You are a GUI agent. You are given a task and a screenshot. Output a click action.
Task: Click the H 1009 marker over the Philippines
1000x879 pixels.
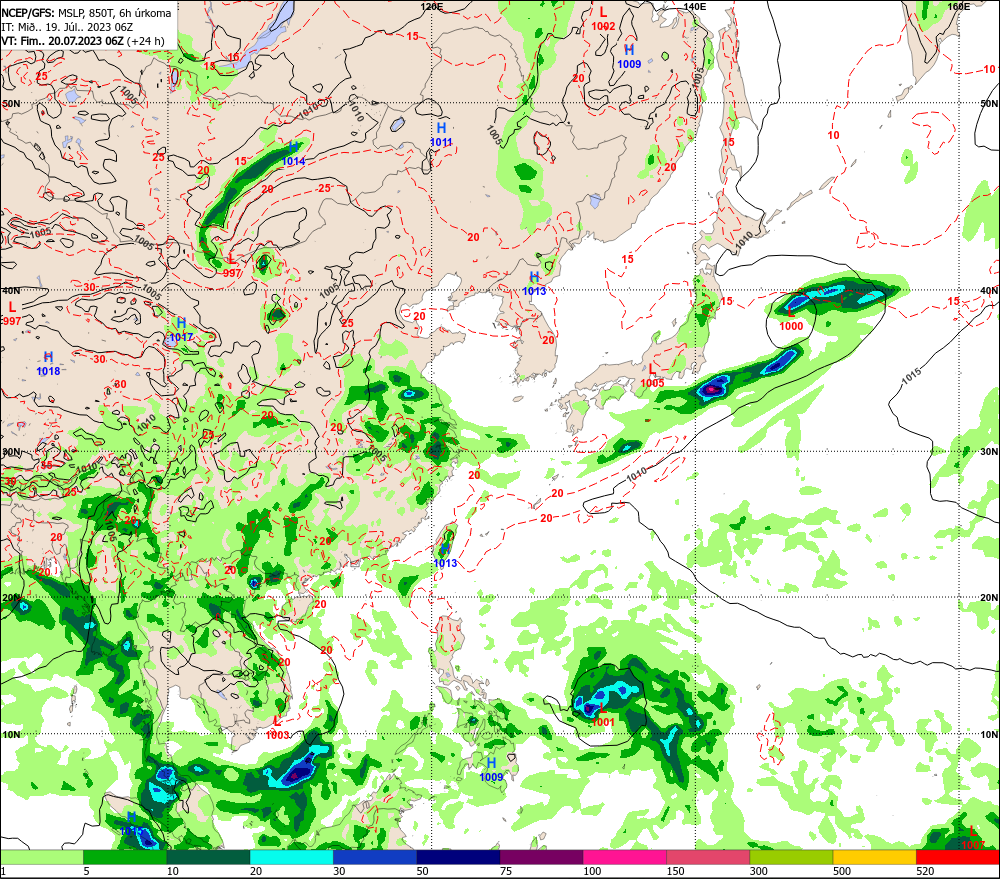(x=491, y=770)
